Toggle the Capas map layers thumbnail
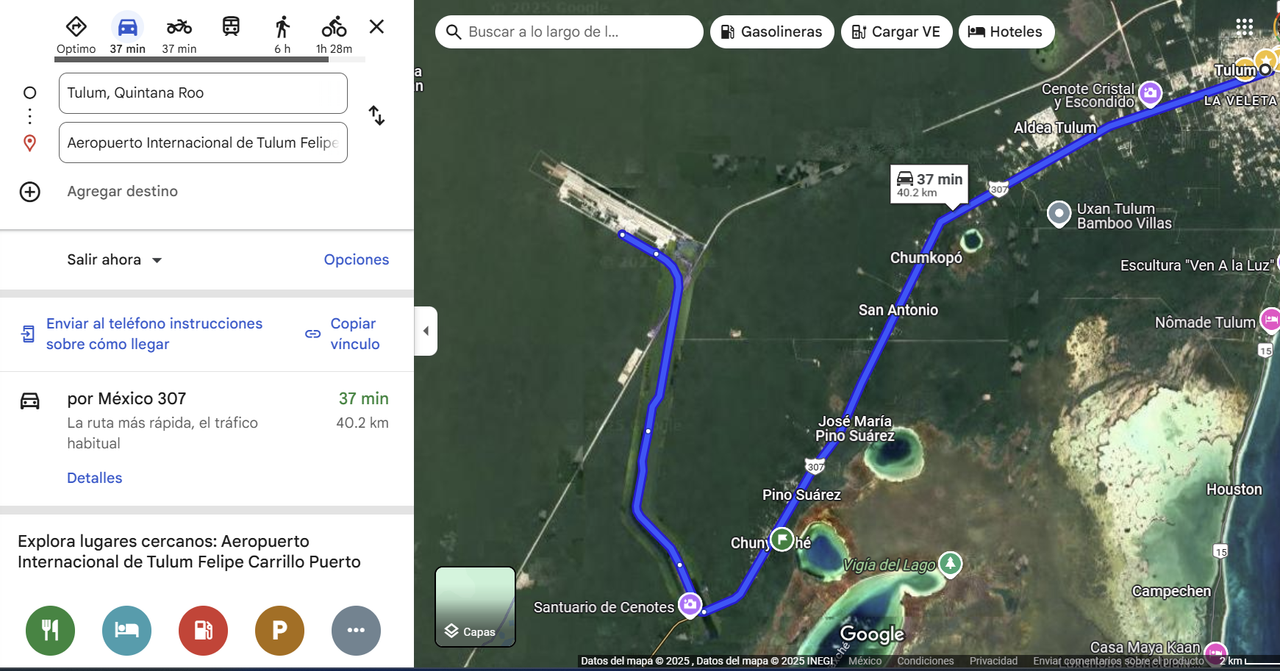This screenshot has width=1280, height=671. click(475, 607)
